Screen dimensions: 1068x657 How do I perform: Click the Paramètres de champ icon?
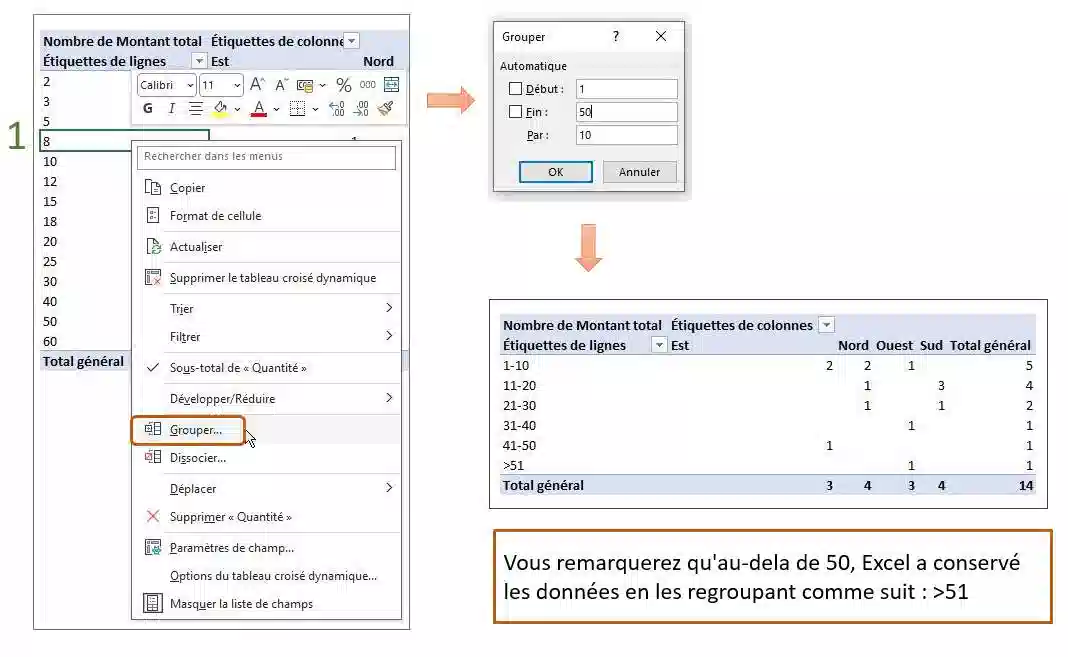[x=153, y=547]
